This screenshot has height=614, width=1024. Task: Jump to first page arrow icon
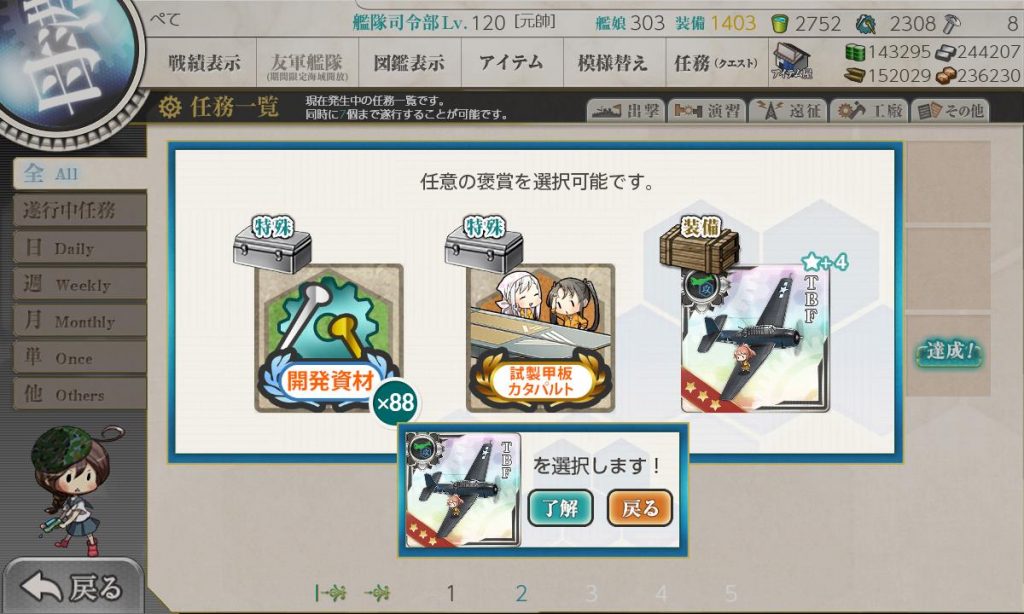pyautogui.click(x=330, y=593)
